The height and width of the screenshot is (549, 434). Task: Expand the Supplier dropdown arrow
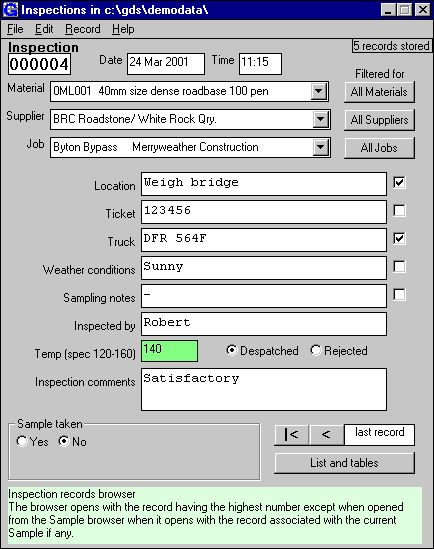coord(321,119)
